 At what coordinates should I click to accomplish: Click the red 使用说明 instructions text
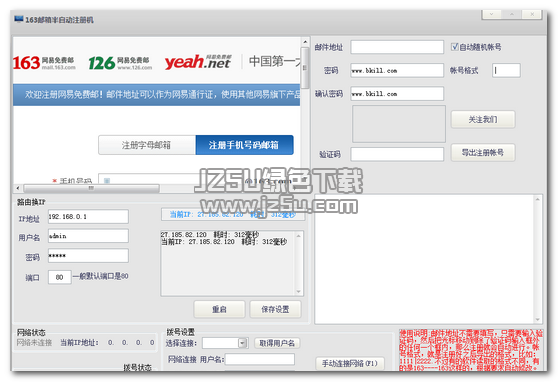coord(470,350)
